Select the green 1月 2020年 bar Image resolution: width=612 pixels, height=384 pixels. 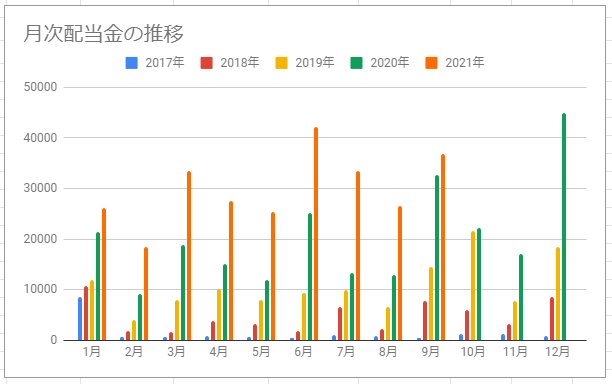click(98, 286)
